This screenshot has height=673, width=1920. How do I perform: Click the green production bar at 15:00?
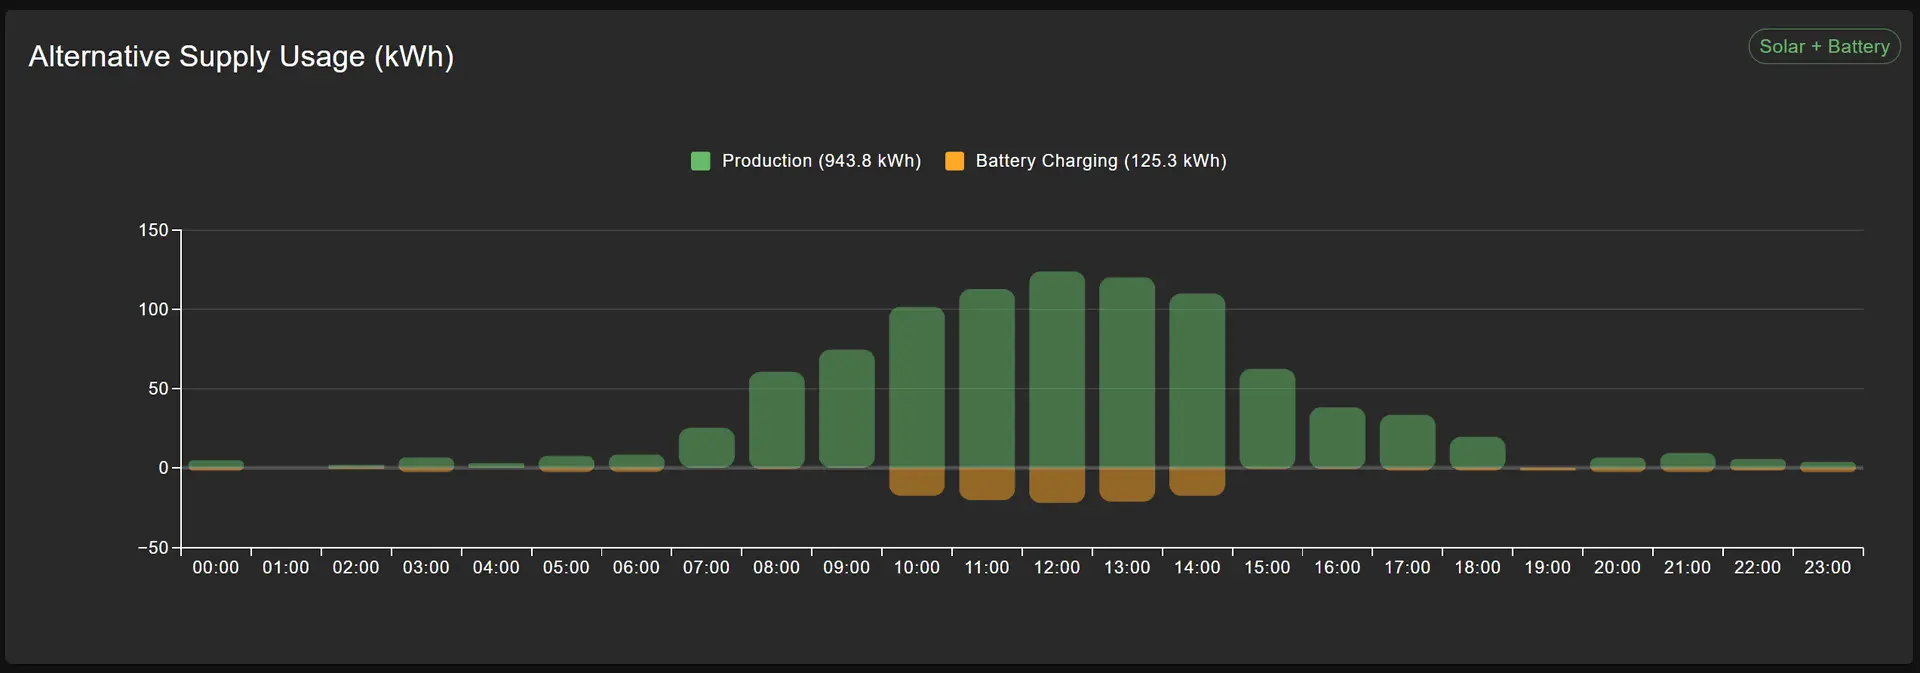point(1267,419)
